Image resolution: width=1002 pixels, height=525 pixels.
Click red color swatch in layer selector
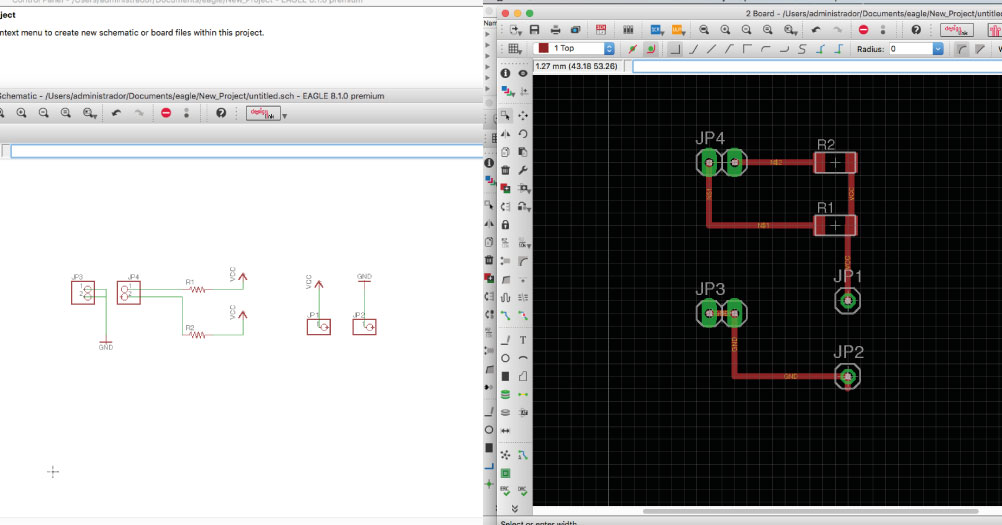point(544,49)
